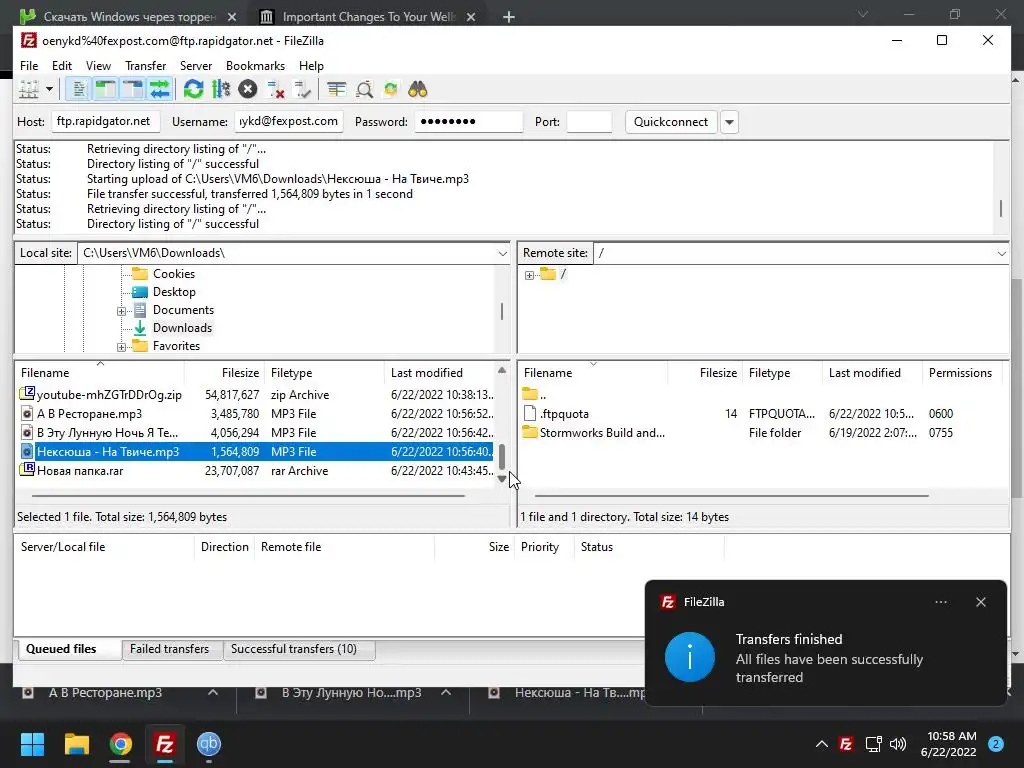The height and width of the screenshot is (768, 1024).
Task: Switch to the Failed transfers tab
Action: click(x=169, y=649)
